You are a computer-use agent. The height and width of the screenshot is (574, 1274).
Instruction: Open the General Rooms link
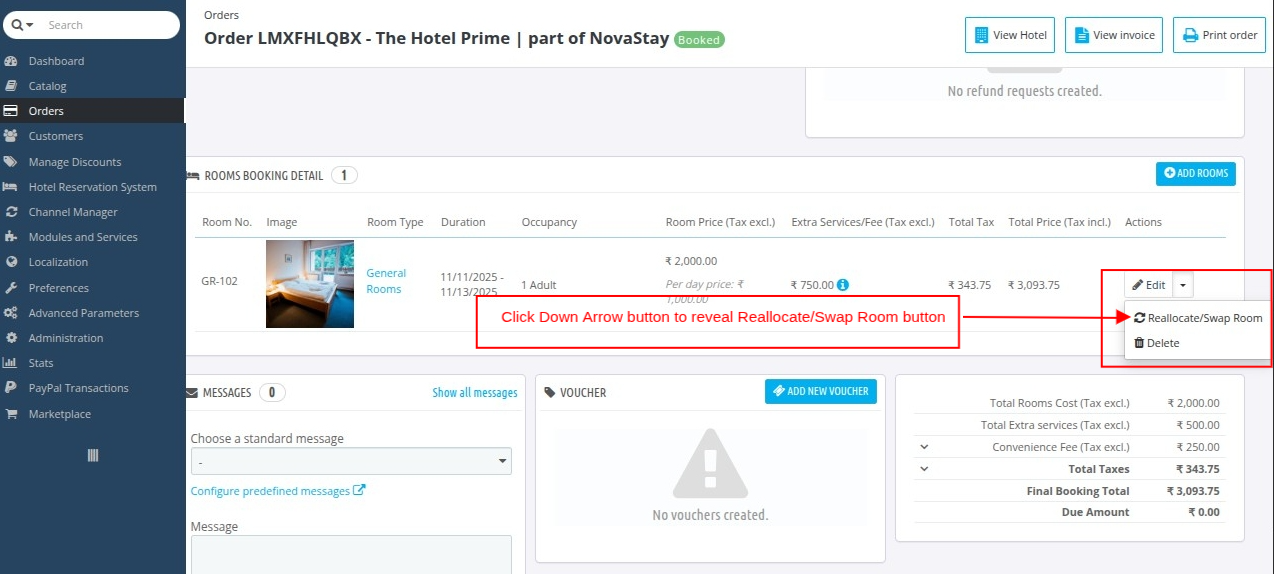click(385, 281)
